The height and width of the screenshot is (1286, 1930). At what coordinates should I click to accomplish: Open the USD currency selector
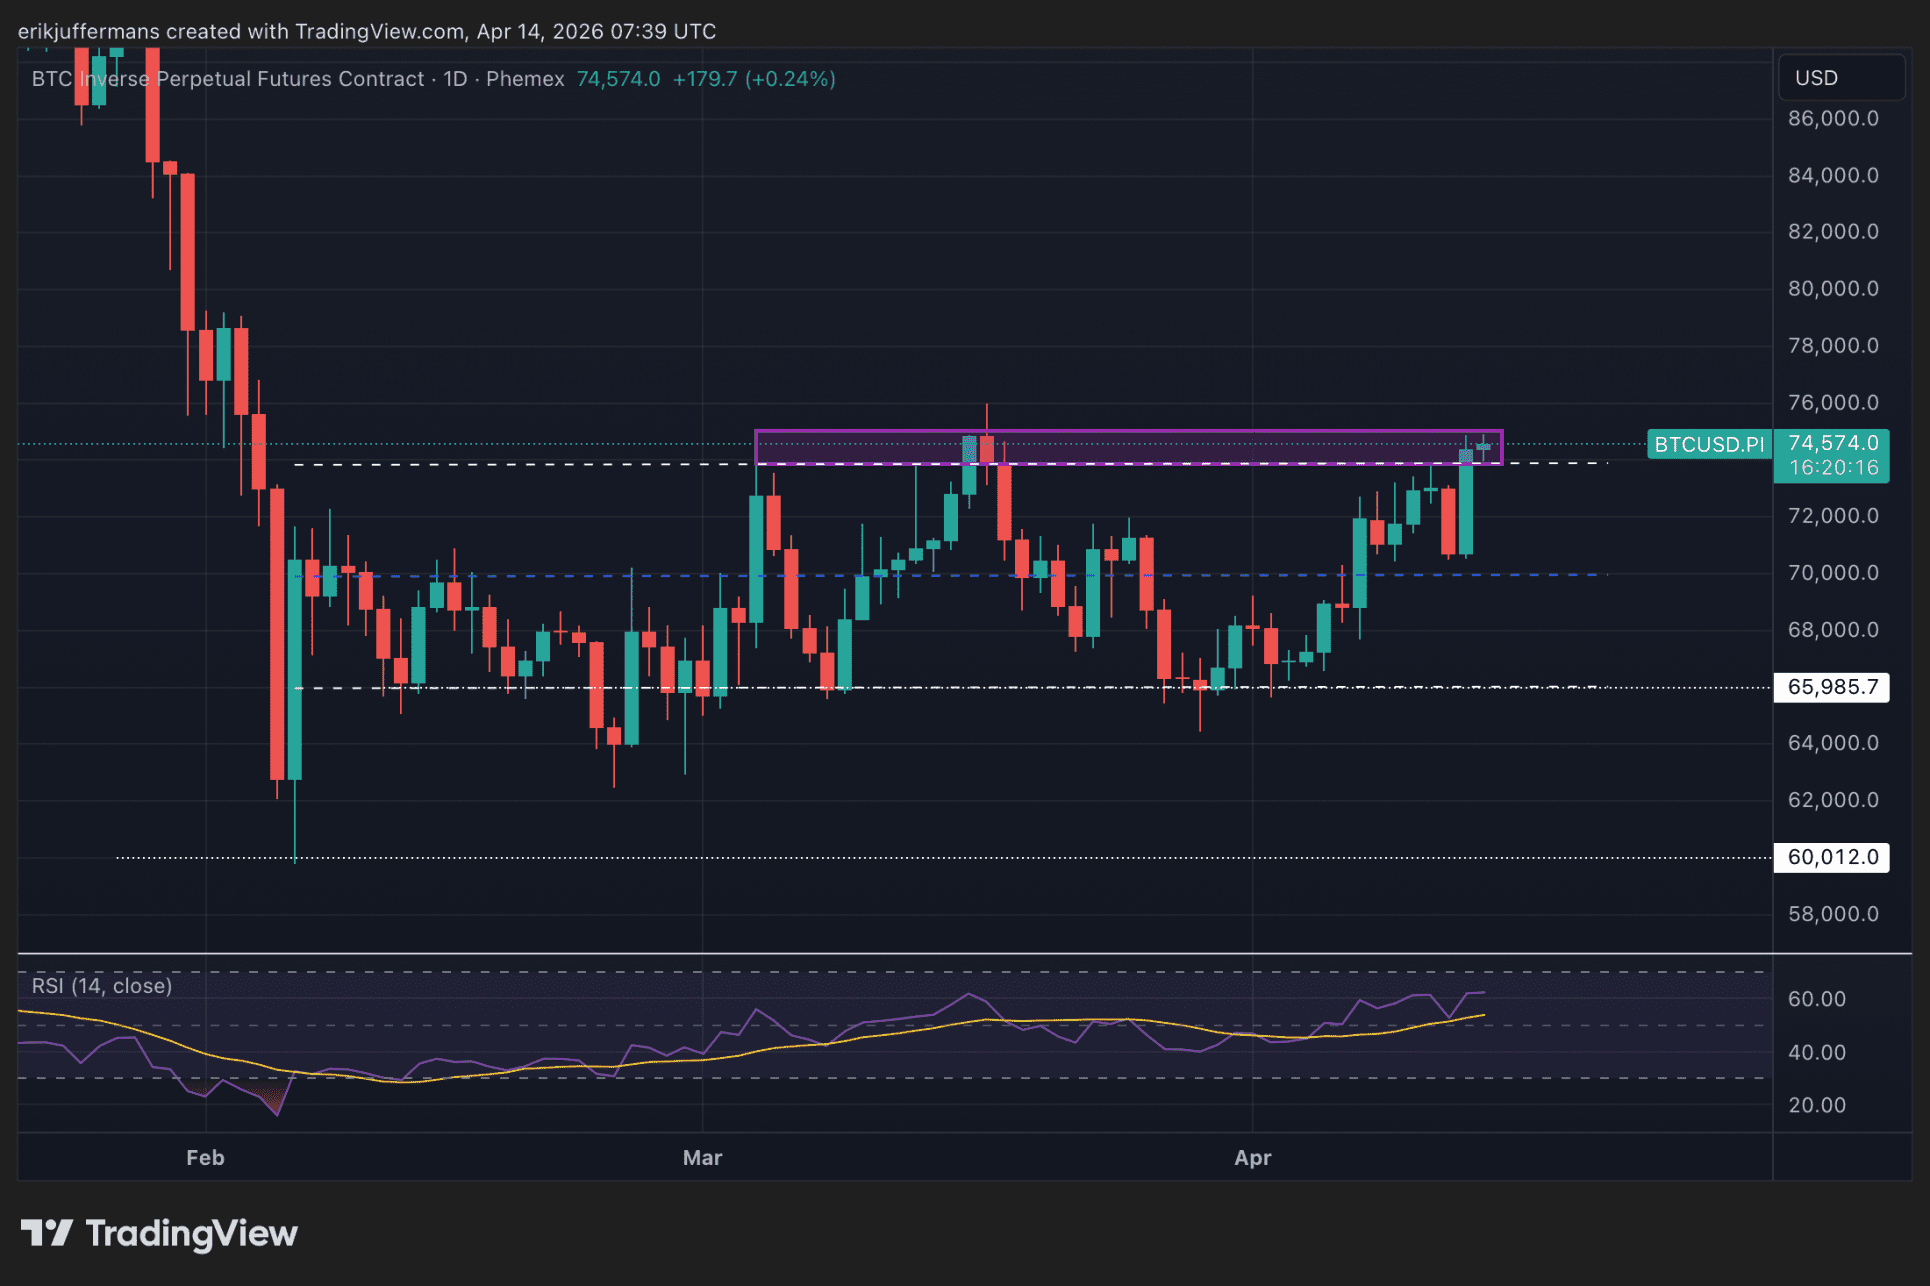click(x=1840, y=78)
